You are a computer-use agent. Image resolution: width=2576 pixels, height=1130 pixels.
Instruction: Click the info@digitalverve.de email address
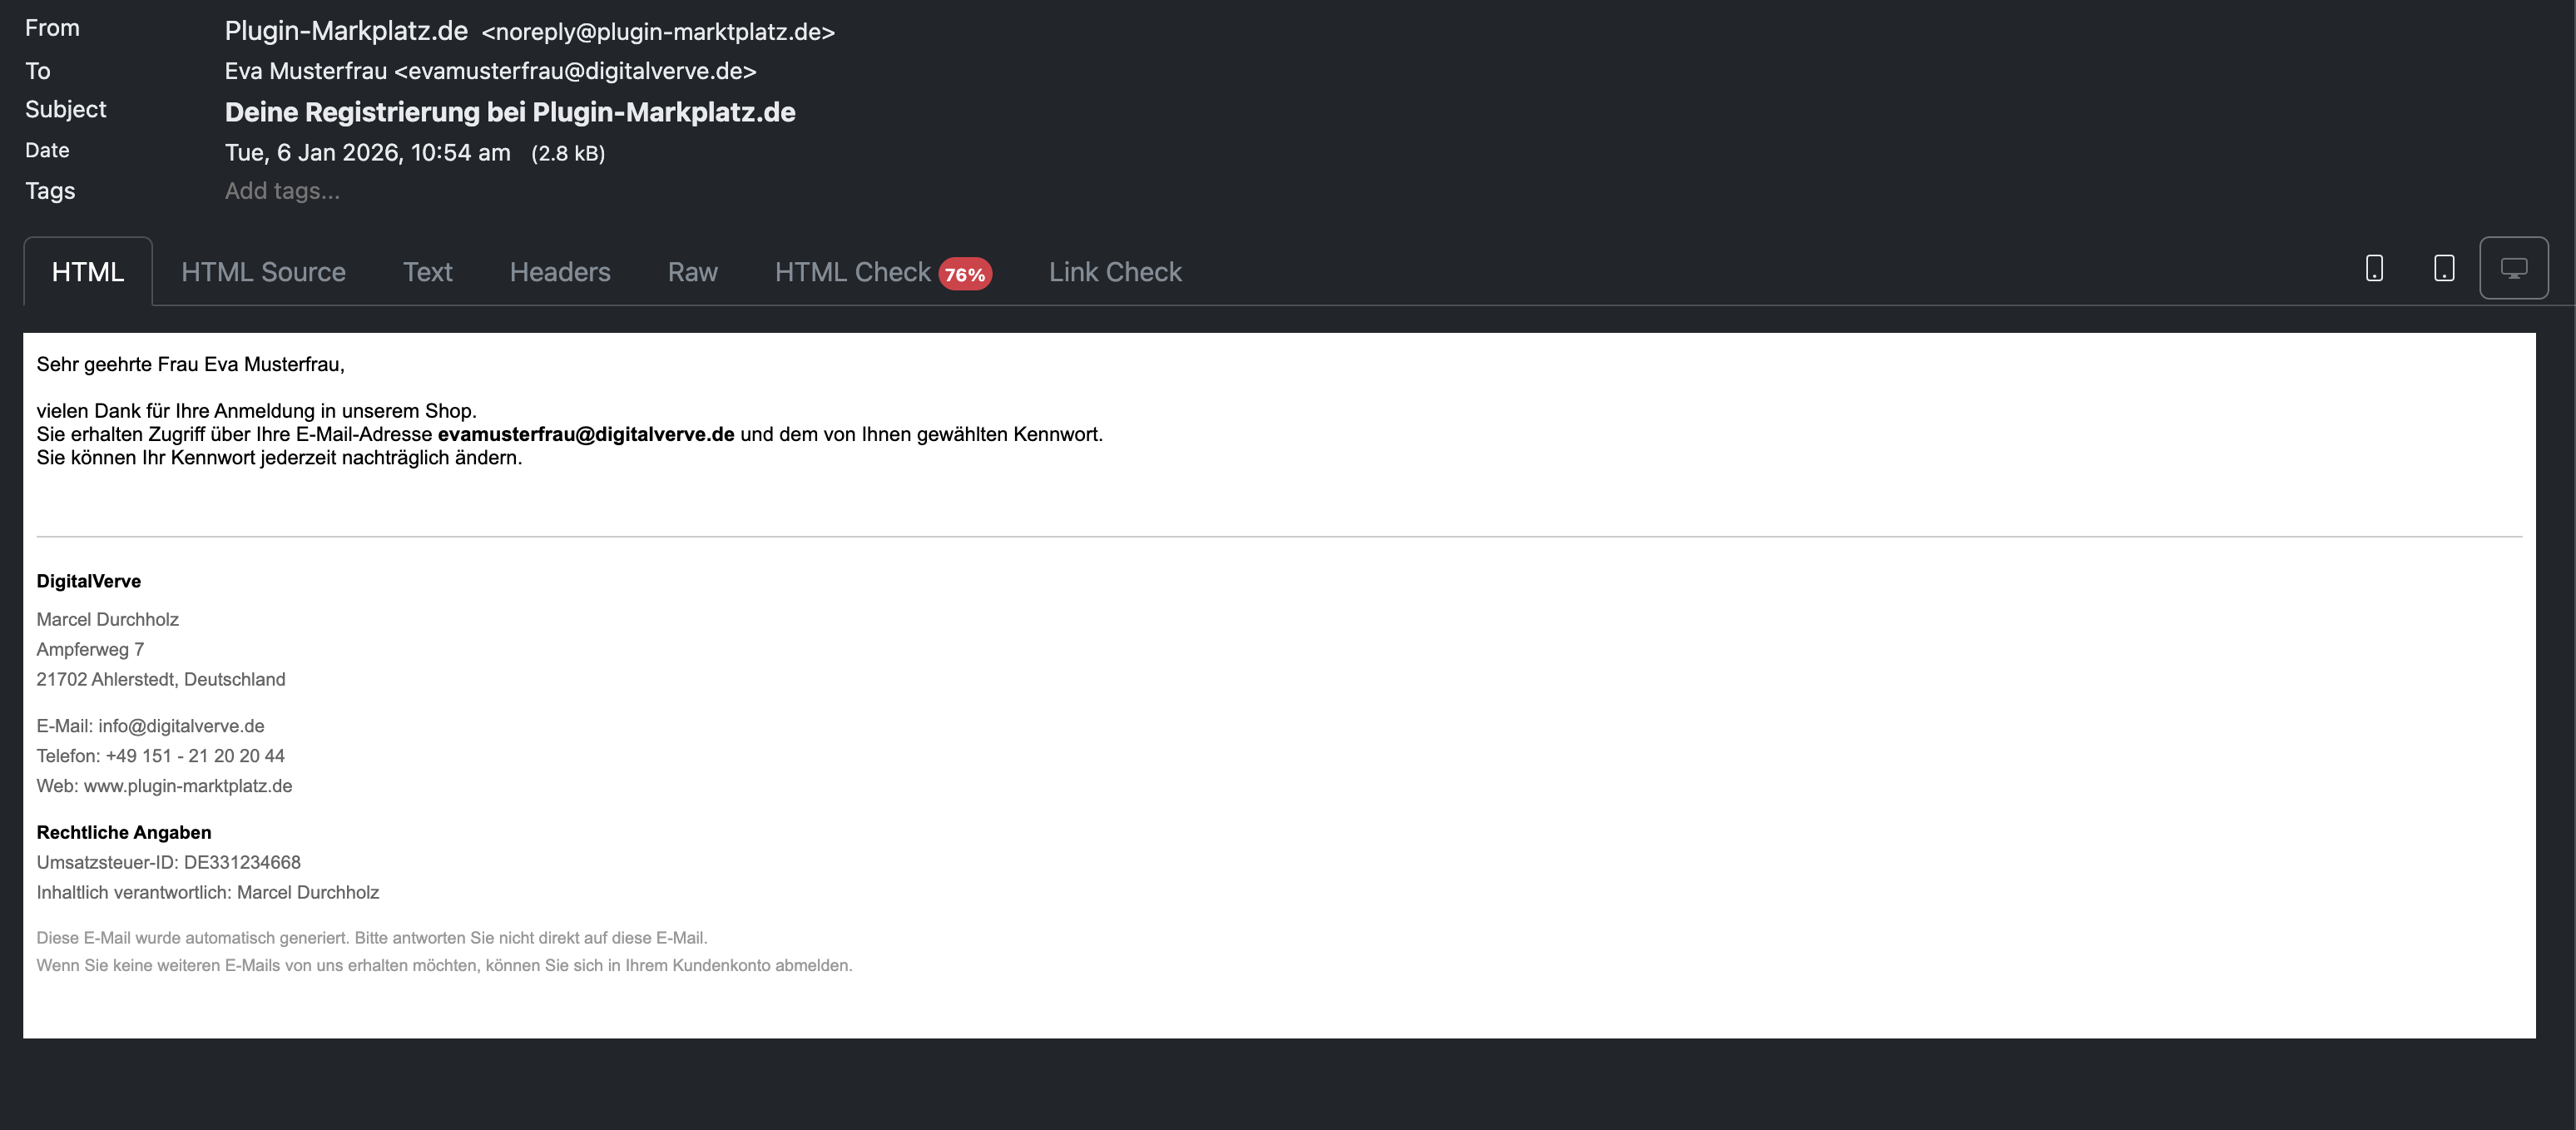point(181,726)
